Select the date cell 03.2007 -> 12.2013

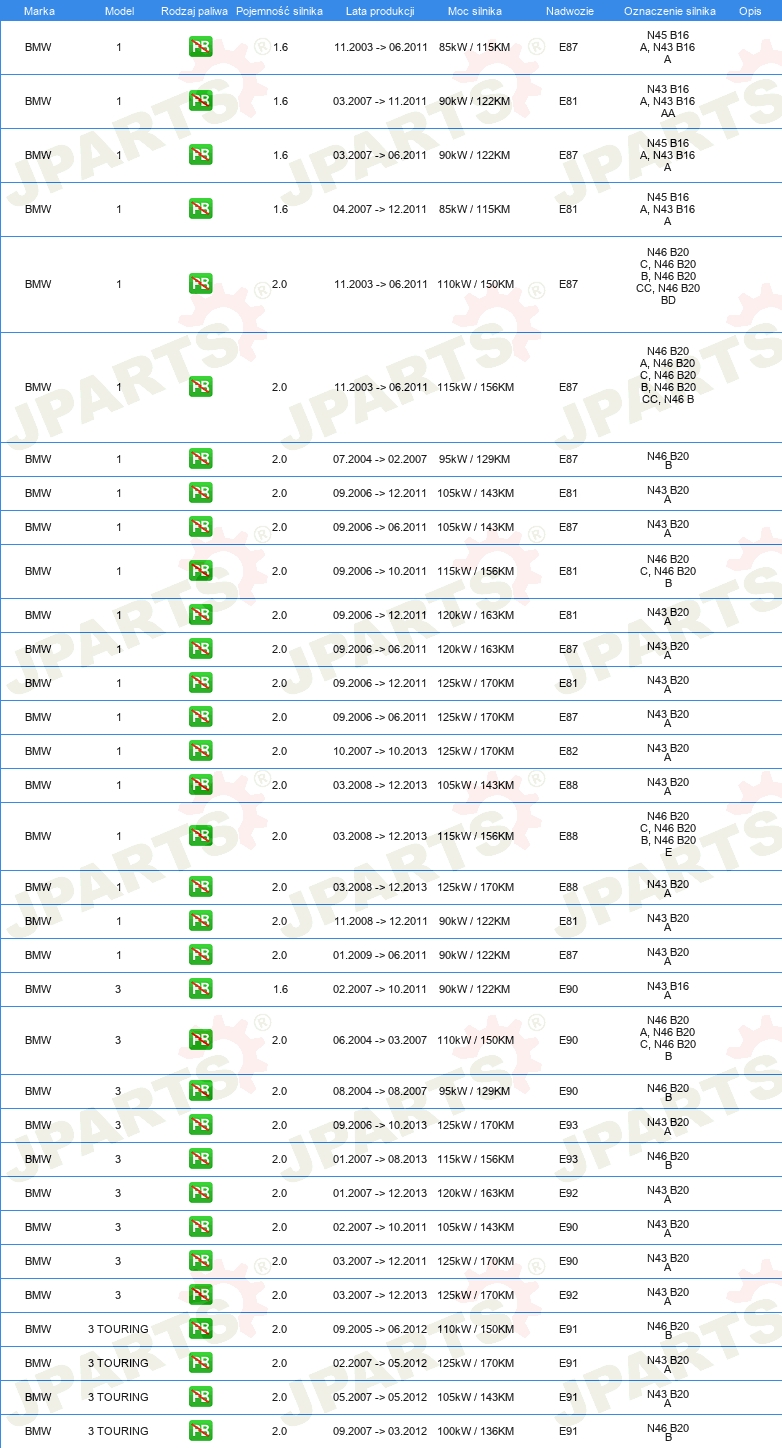pyautogui.click(x=380, y=1295)
